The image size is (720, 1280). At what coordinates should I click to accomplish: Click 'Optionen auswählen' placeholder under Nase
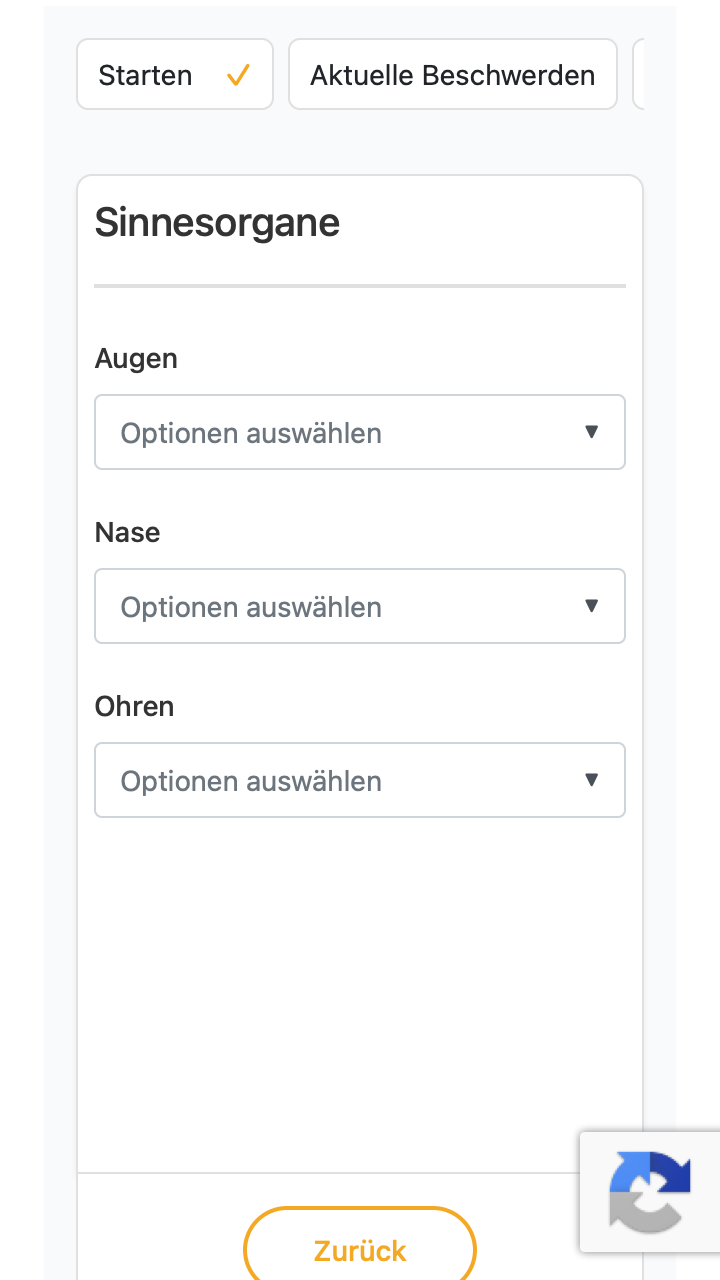pyautogui.click(x=251, y=607)
